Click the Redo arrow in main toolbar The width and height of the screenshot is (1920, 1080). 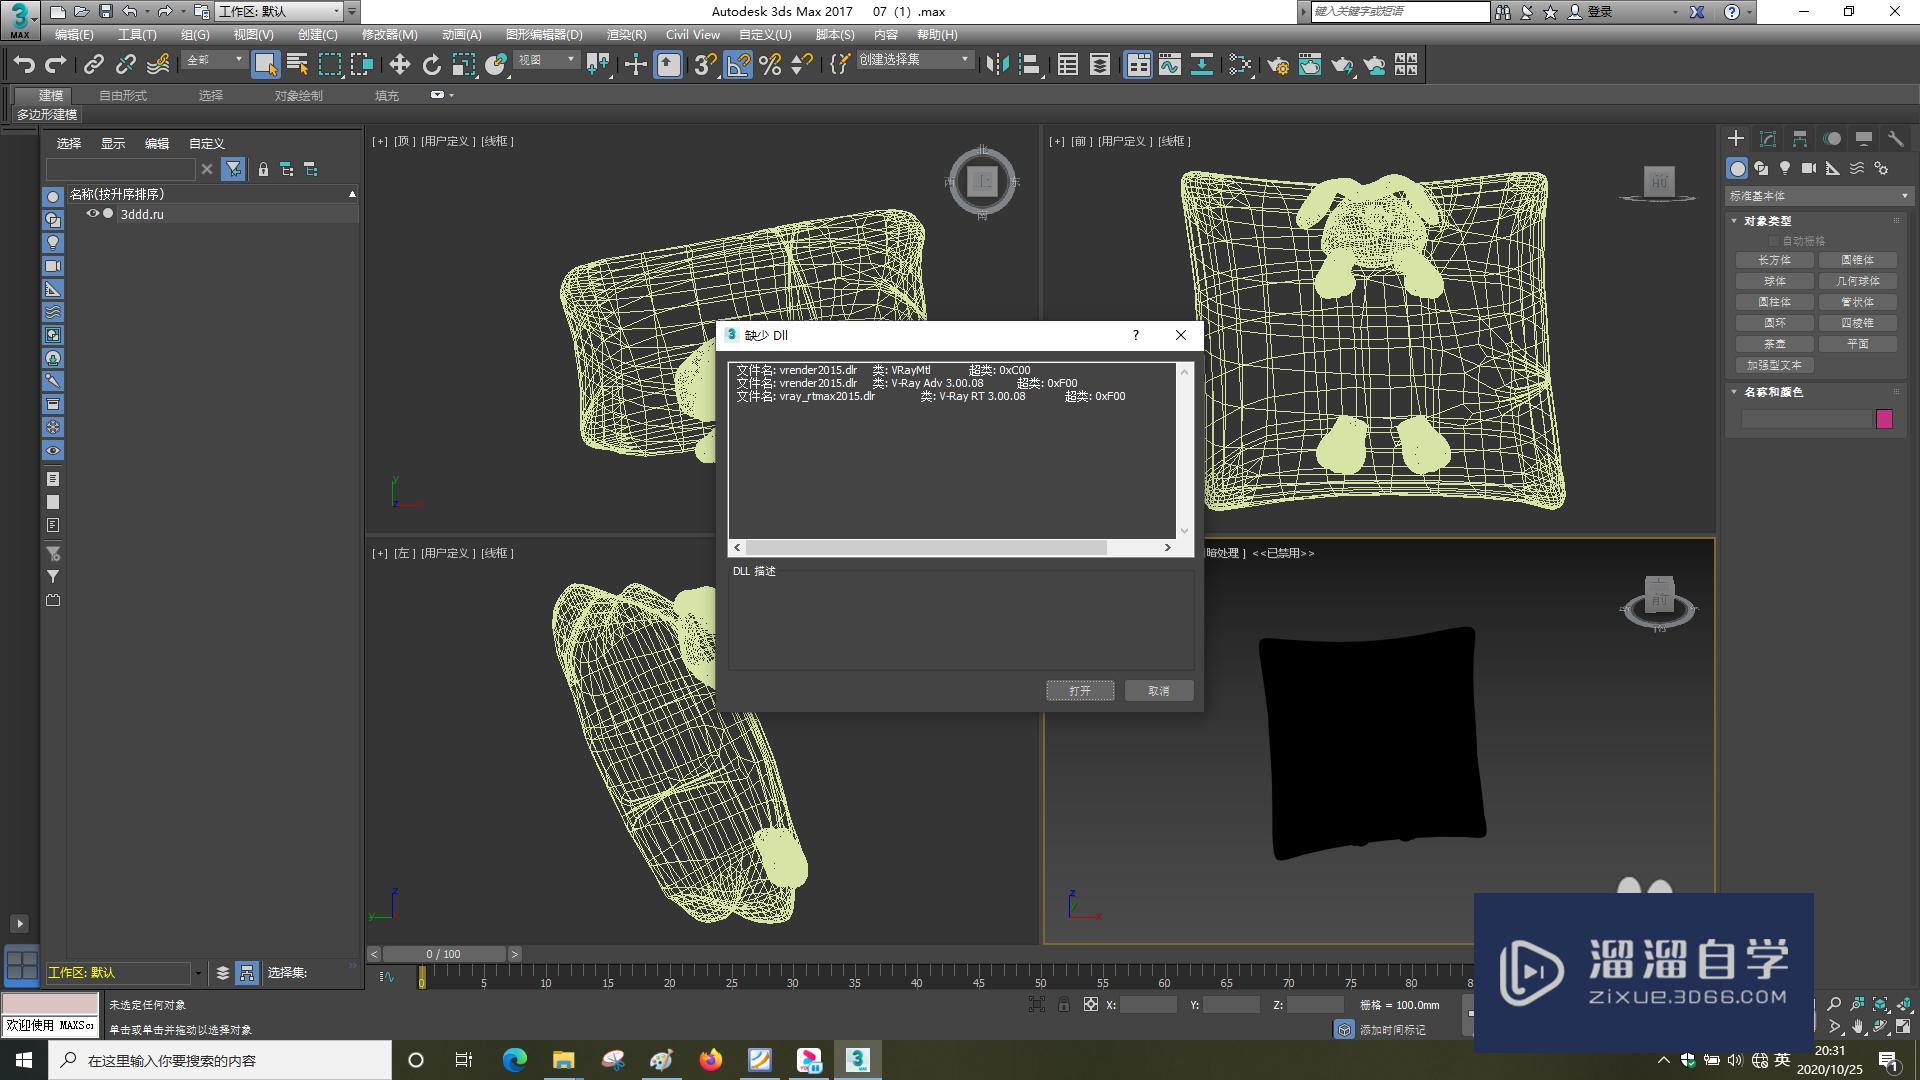tap(56, 65)
